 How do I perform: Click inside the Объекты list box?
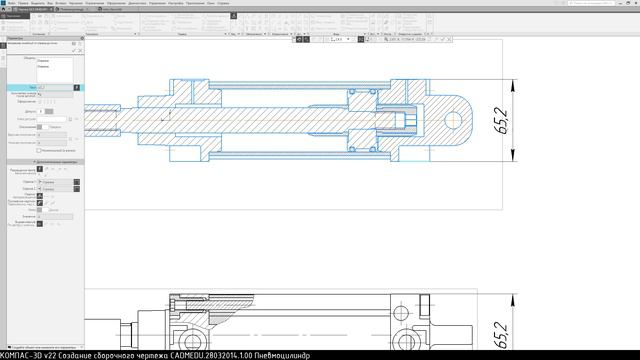click(55, 70)
